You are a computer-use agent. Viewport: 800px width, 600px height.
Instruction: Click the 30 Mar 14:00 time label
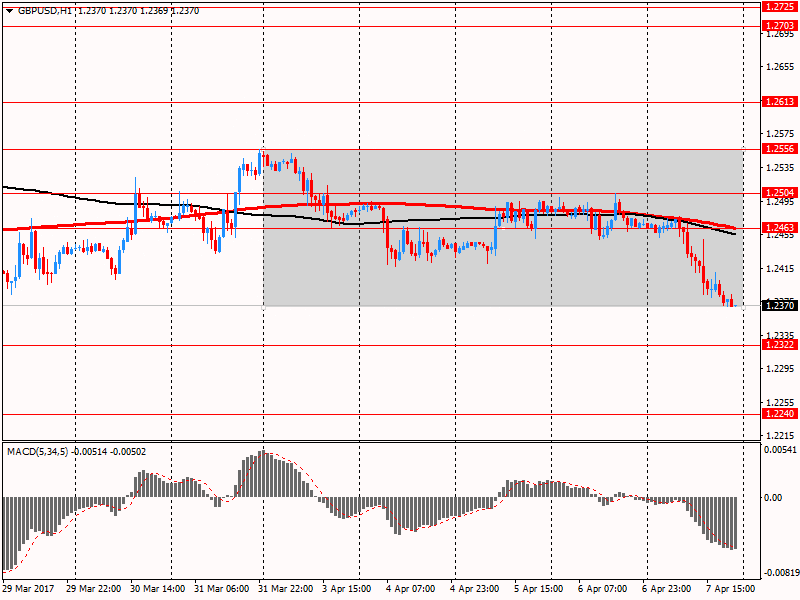coord(158,588)
